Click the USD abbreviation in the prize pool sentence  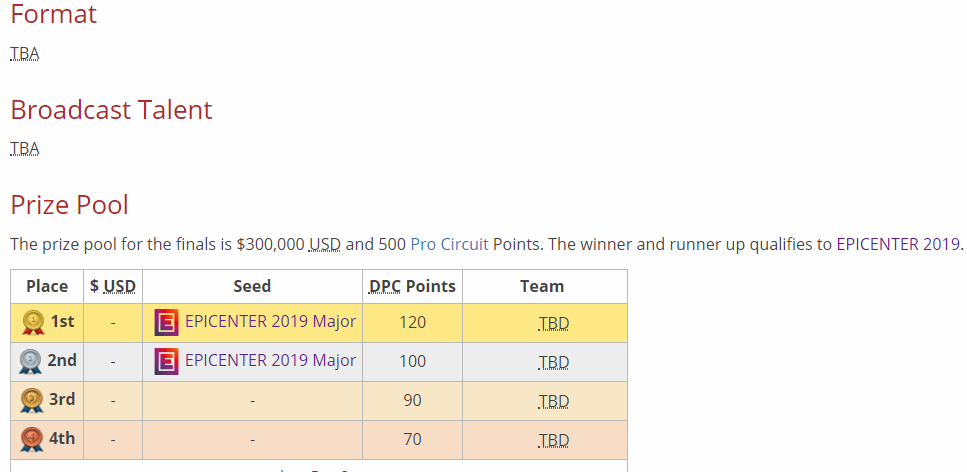[324, 244]
